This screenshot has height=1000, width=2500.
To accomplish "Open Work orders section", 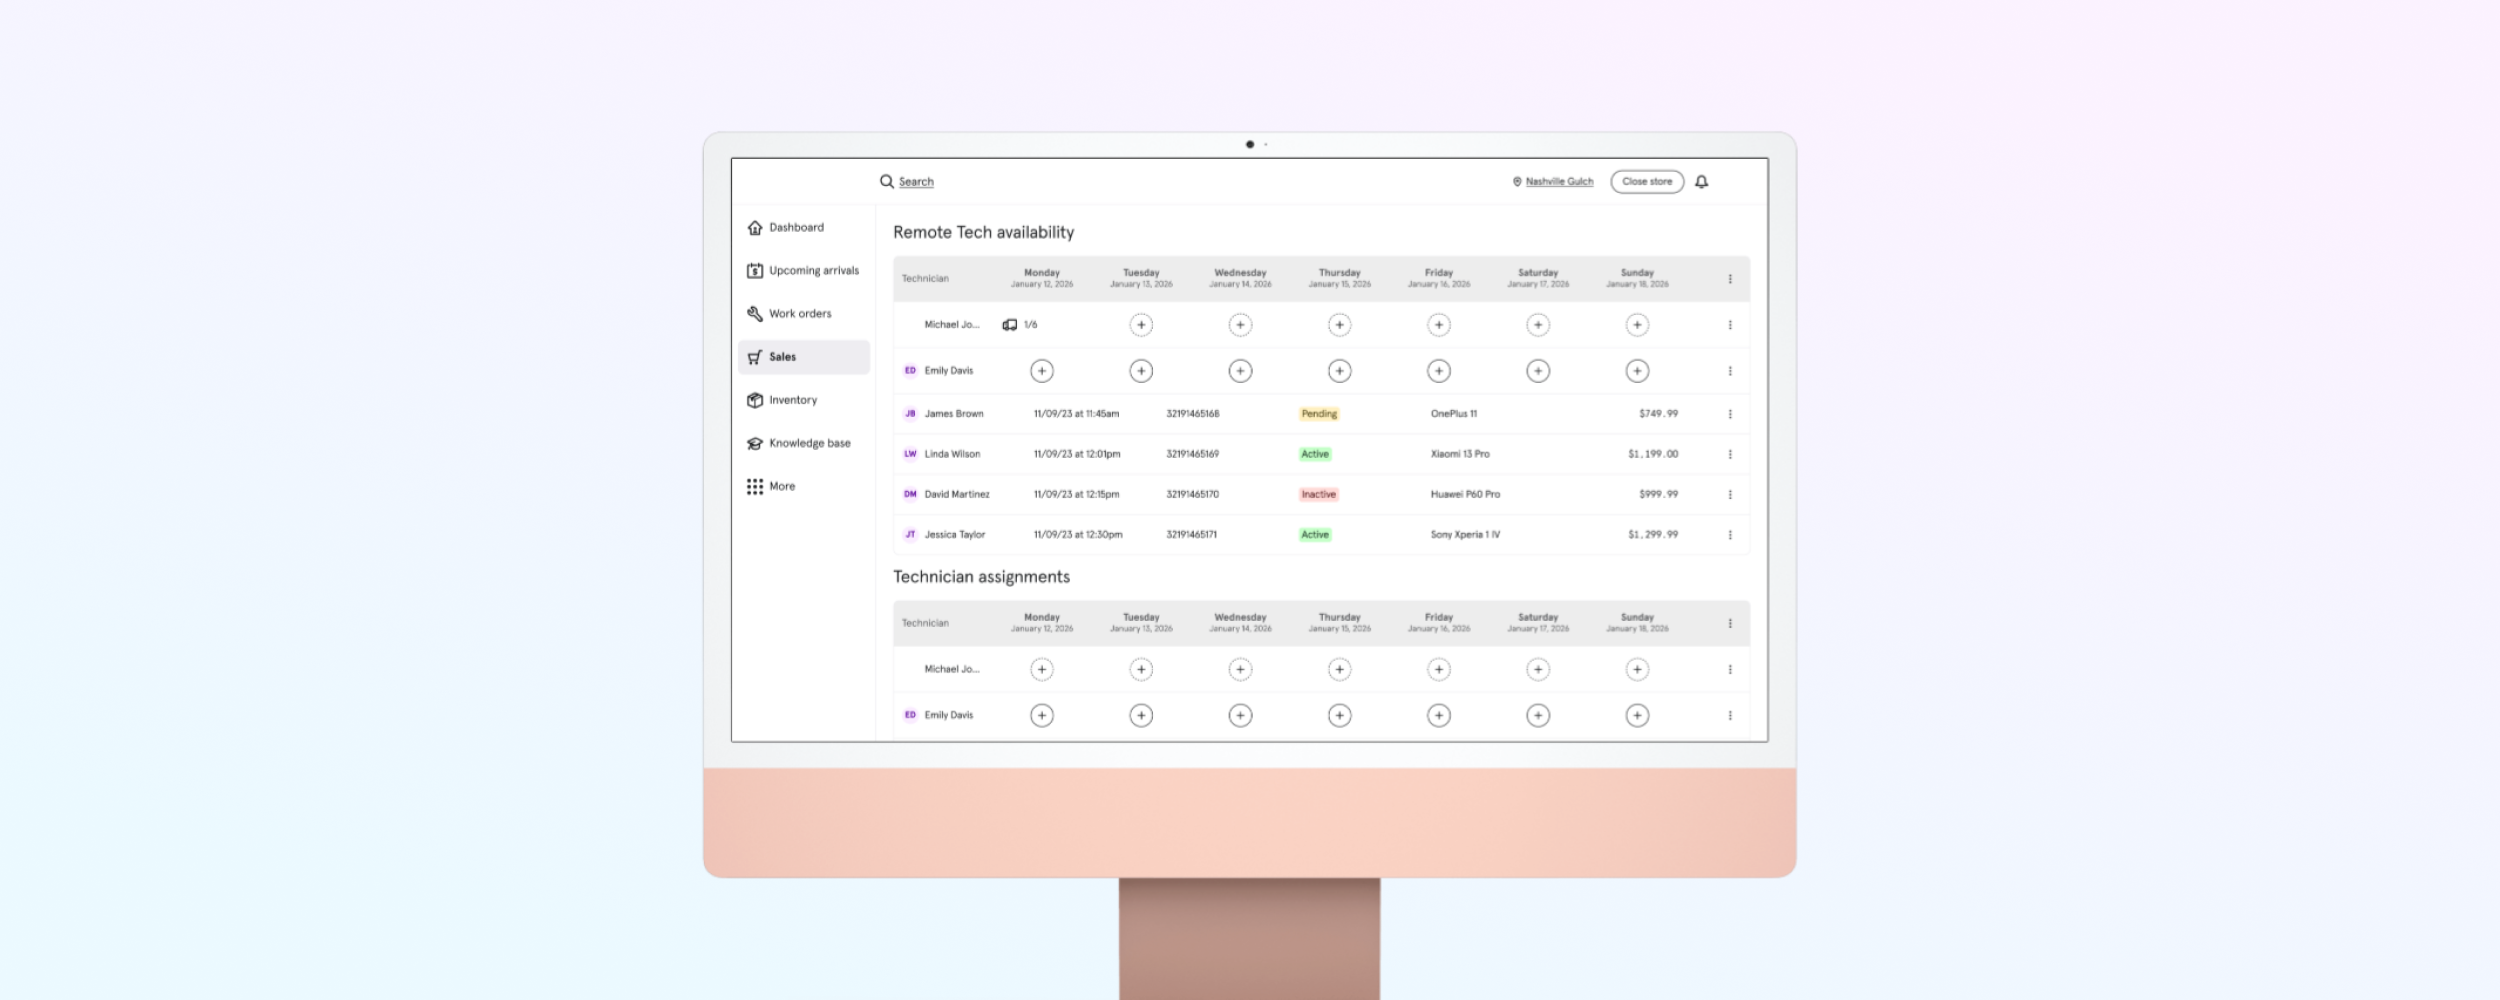I will [x=789, y=313].
